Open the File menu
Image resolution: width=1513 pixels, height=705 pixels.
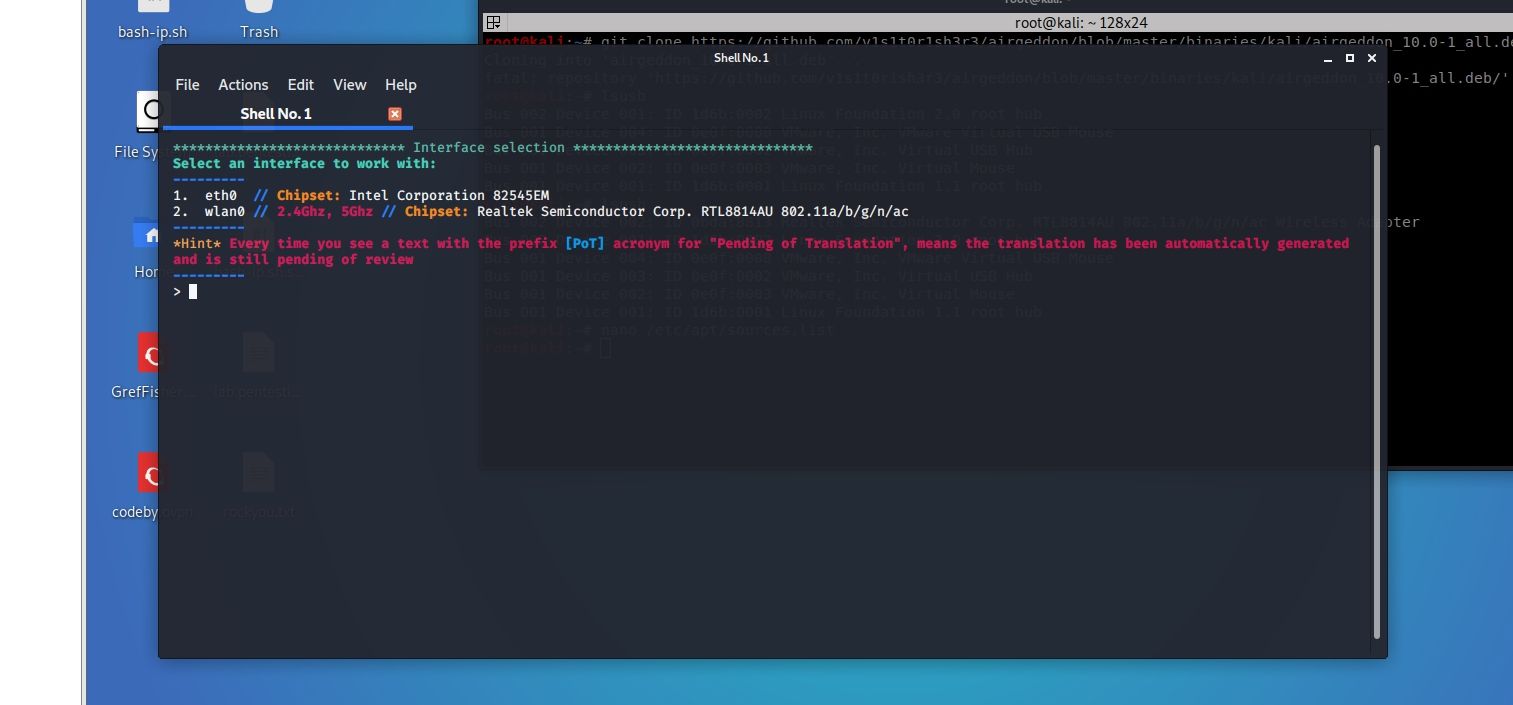click(187, 85)
